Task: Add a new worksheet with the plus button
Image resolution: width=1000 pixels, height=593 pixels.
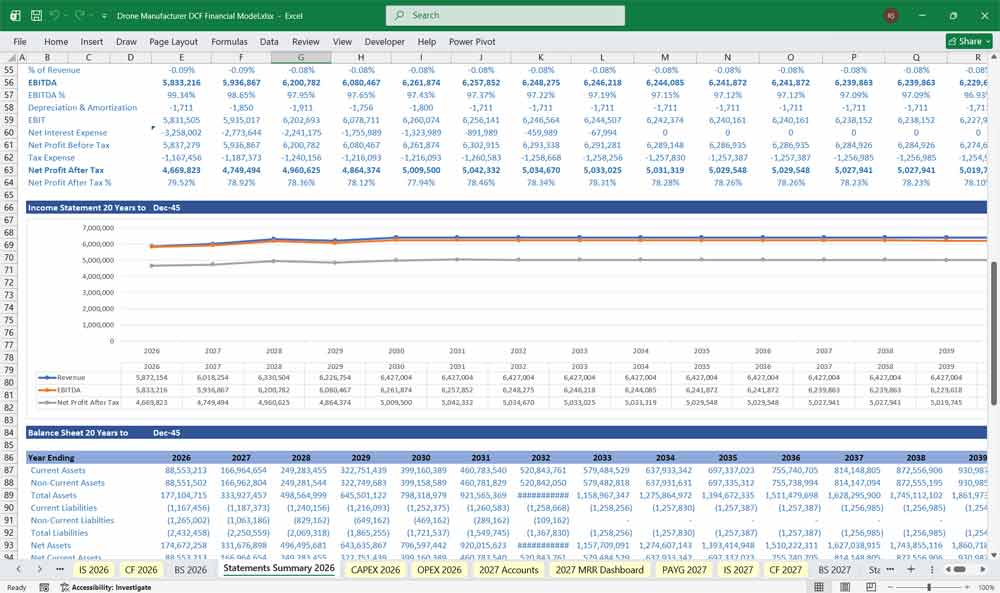Action: coord(911,567)
